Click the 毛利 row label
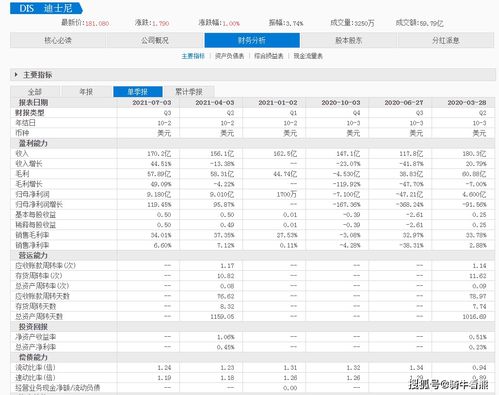499x395 pixels. (22, 174)
